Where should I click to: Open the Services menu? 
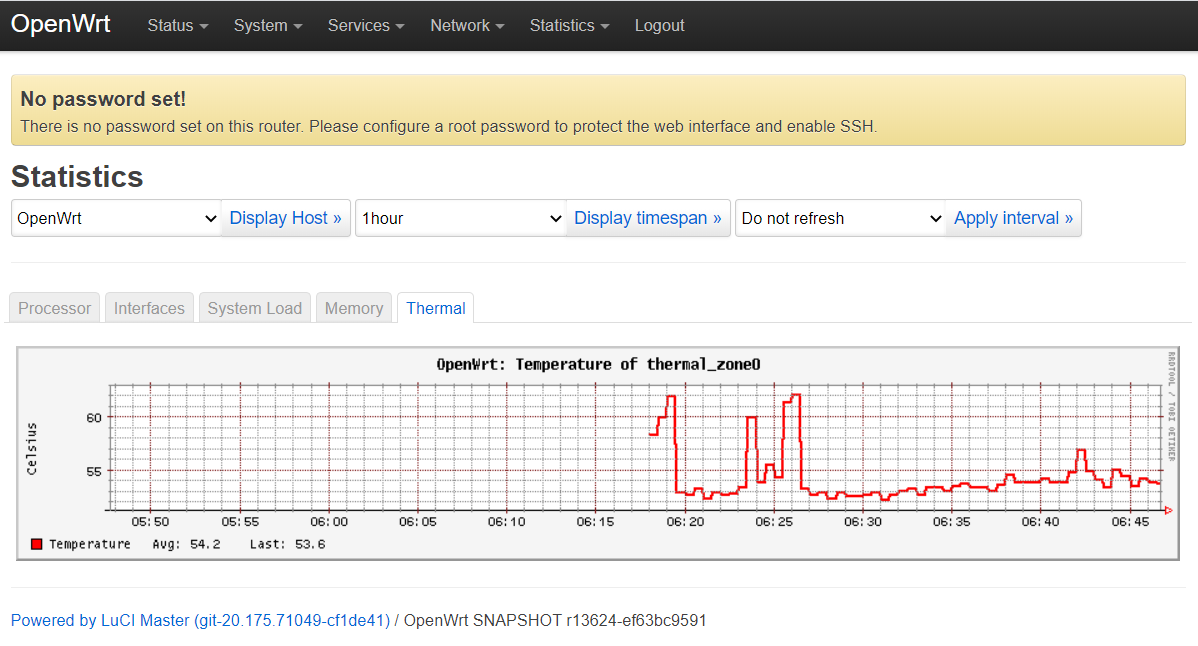(365, 25)
